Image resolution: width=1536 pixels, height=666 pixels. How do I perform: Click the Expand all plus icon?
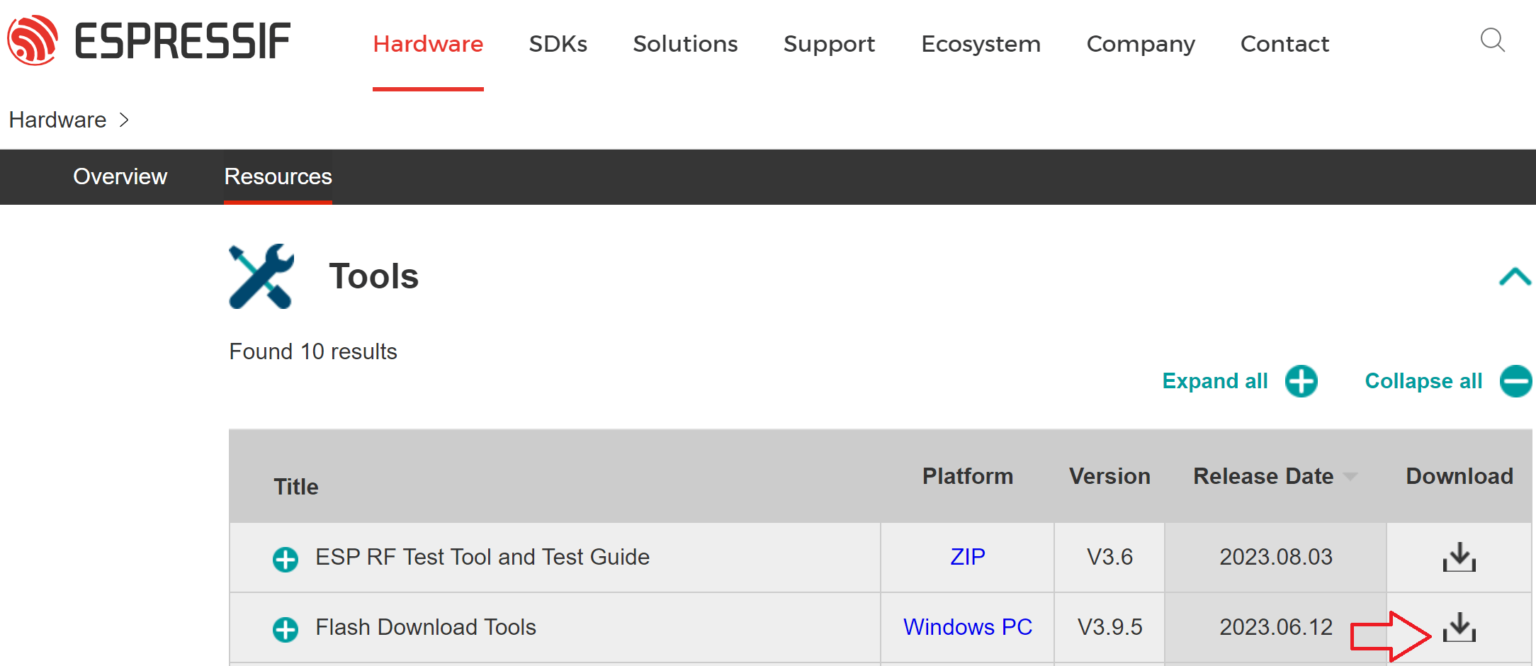pos(1301,381)
